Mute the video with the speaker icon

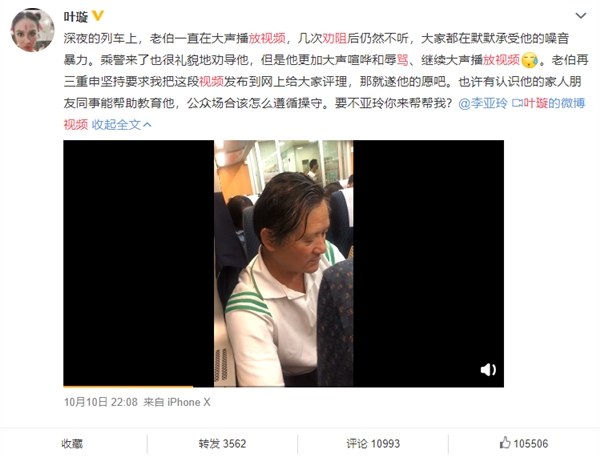[488, 369]
